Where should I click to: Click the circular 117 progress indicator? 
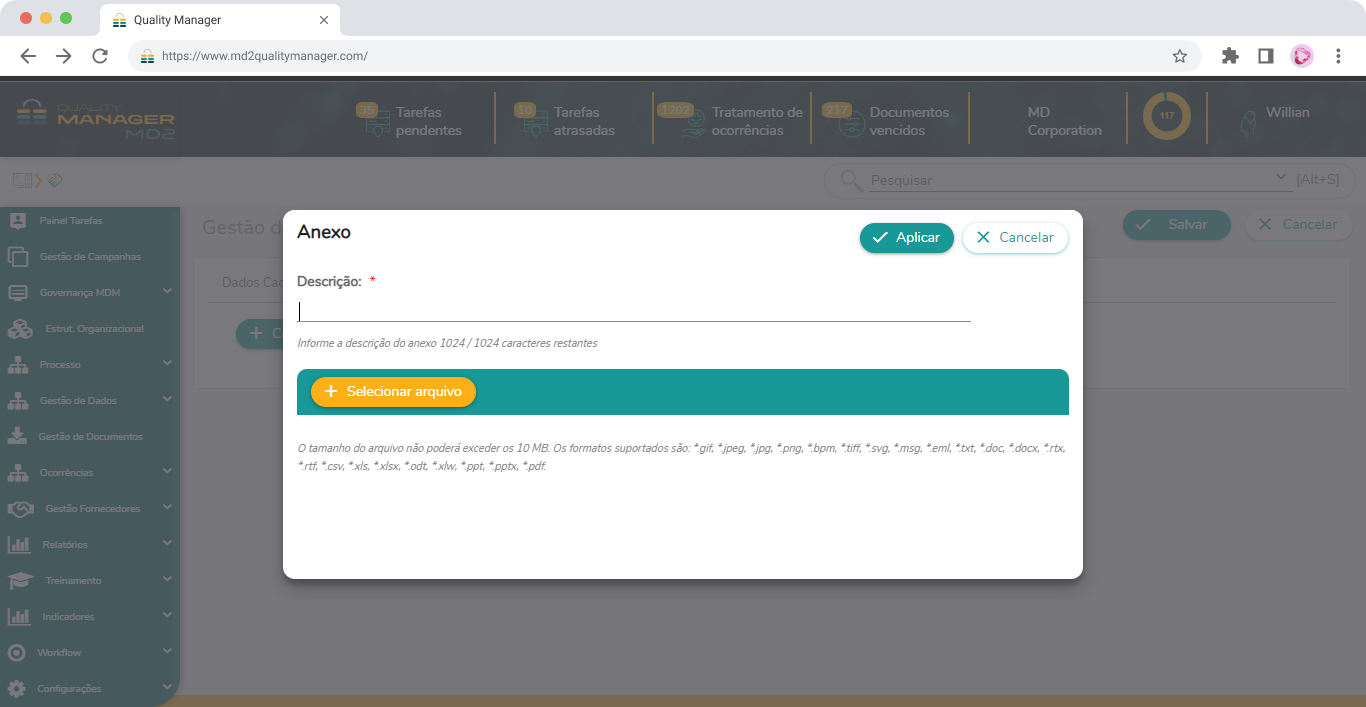pos(1166,117)
